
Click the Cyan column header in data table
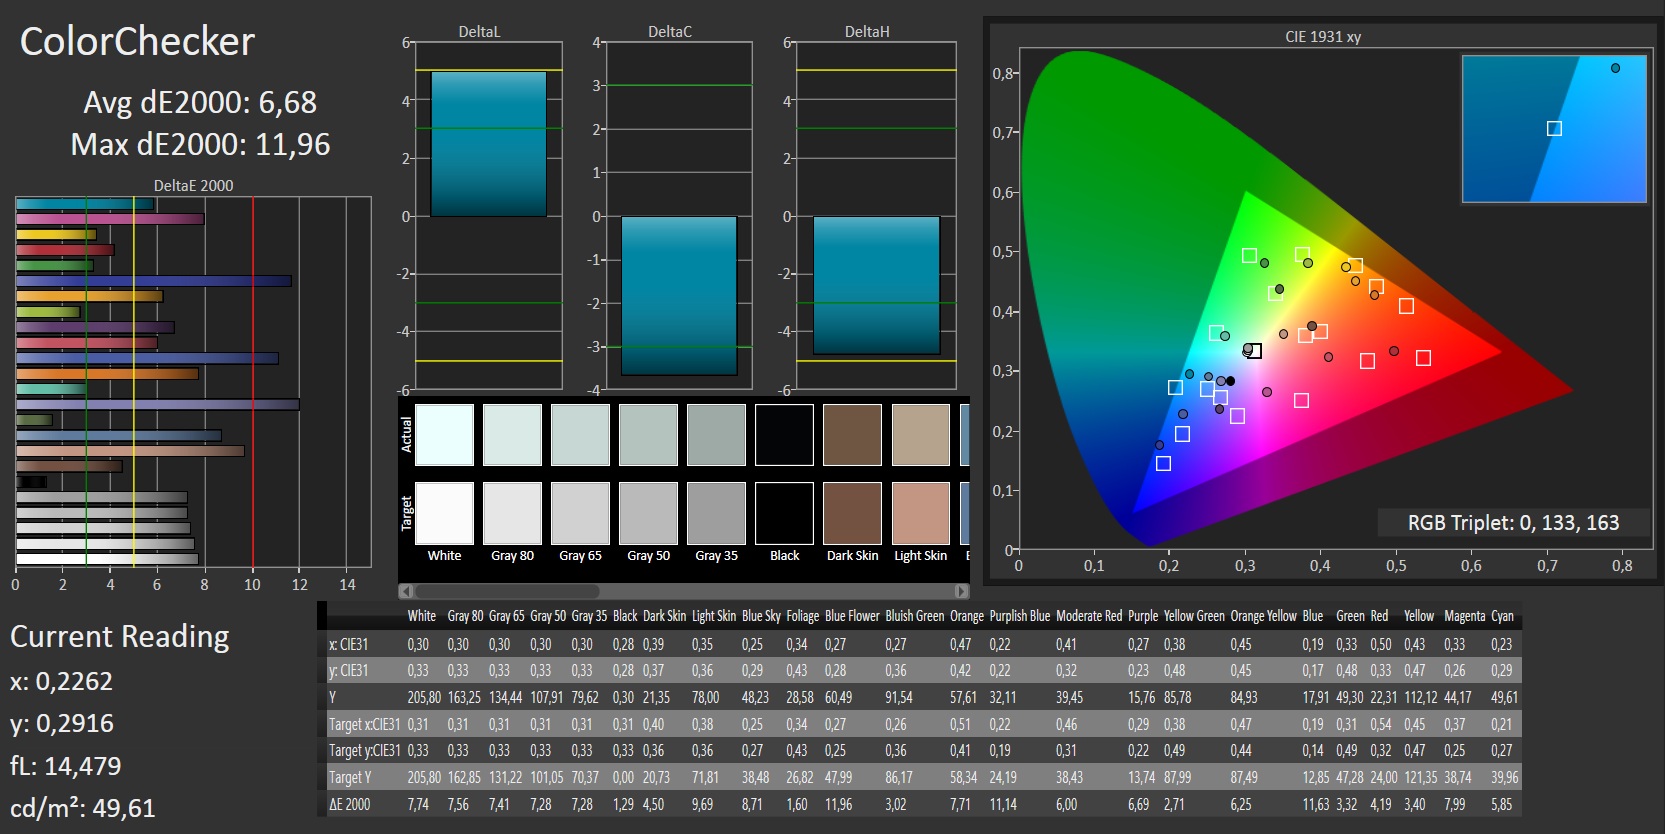pyautogui.click(x=1502, y=616)
